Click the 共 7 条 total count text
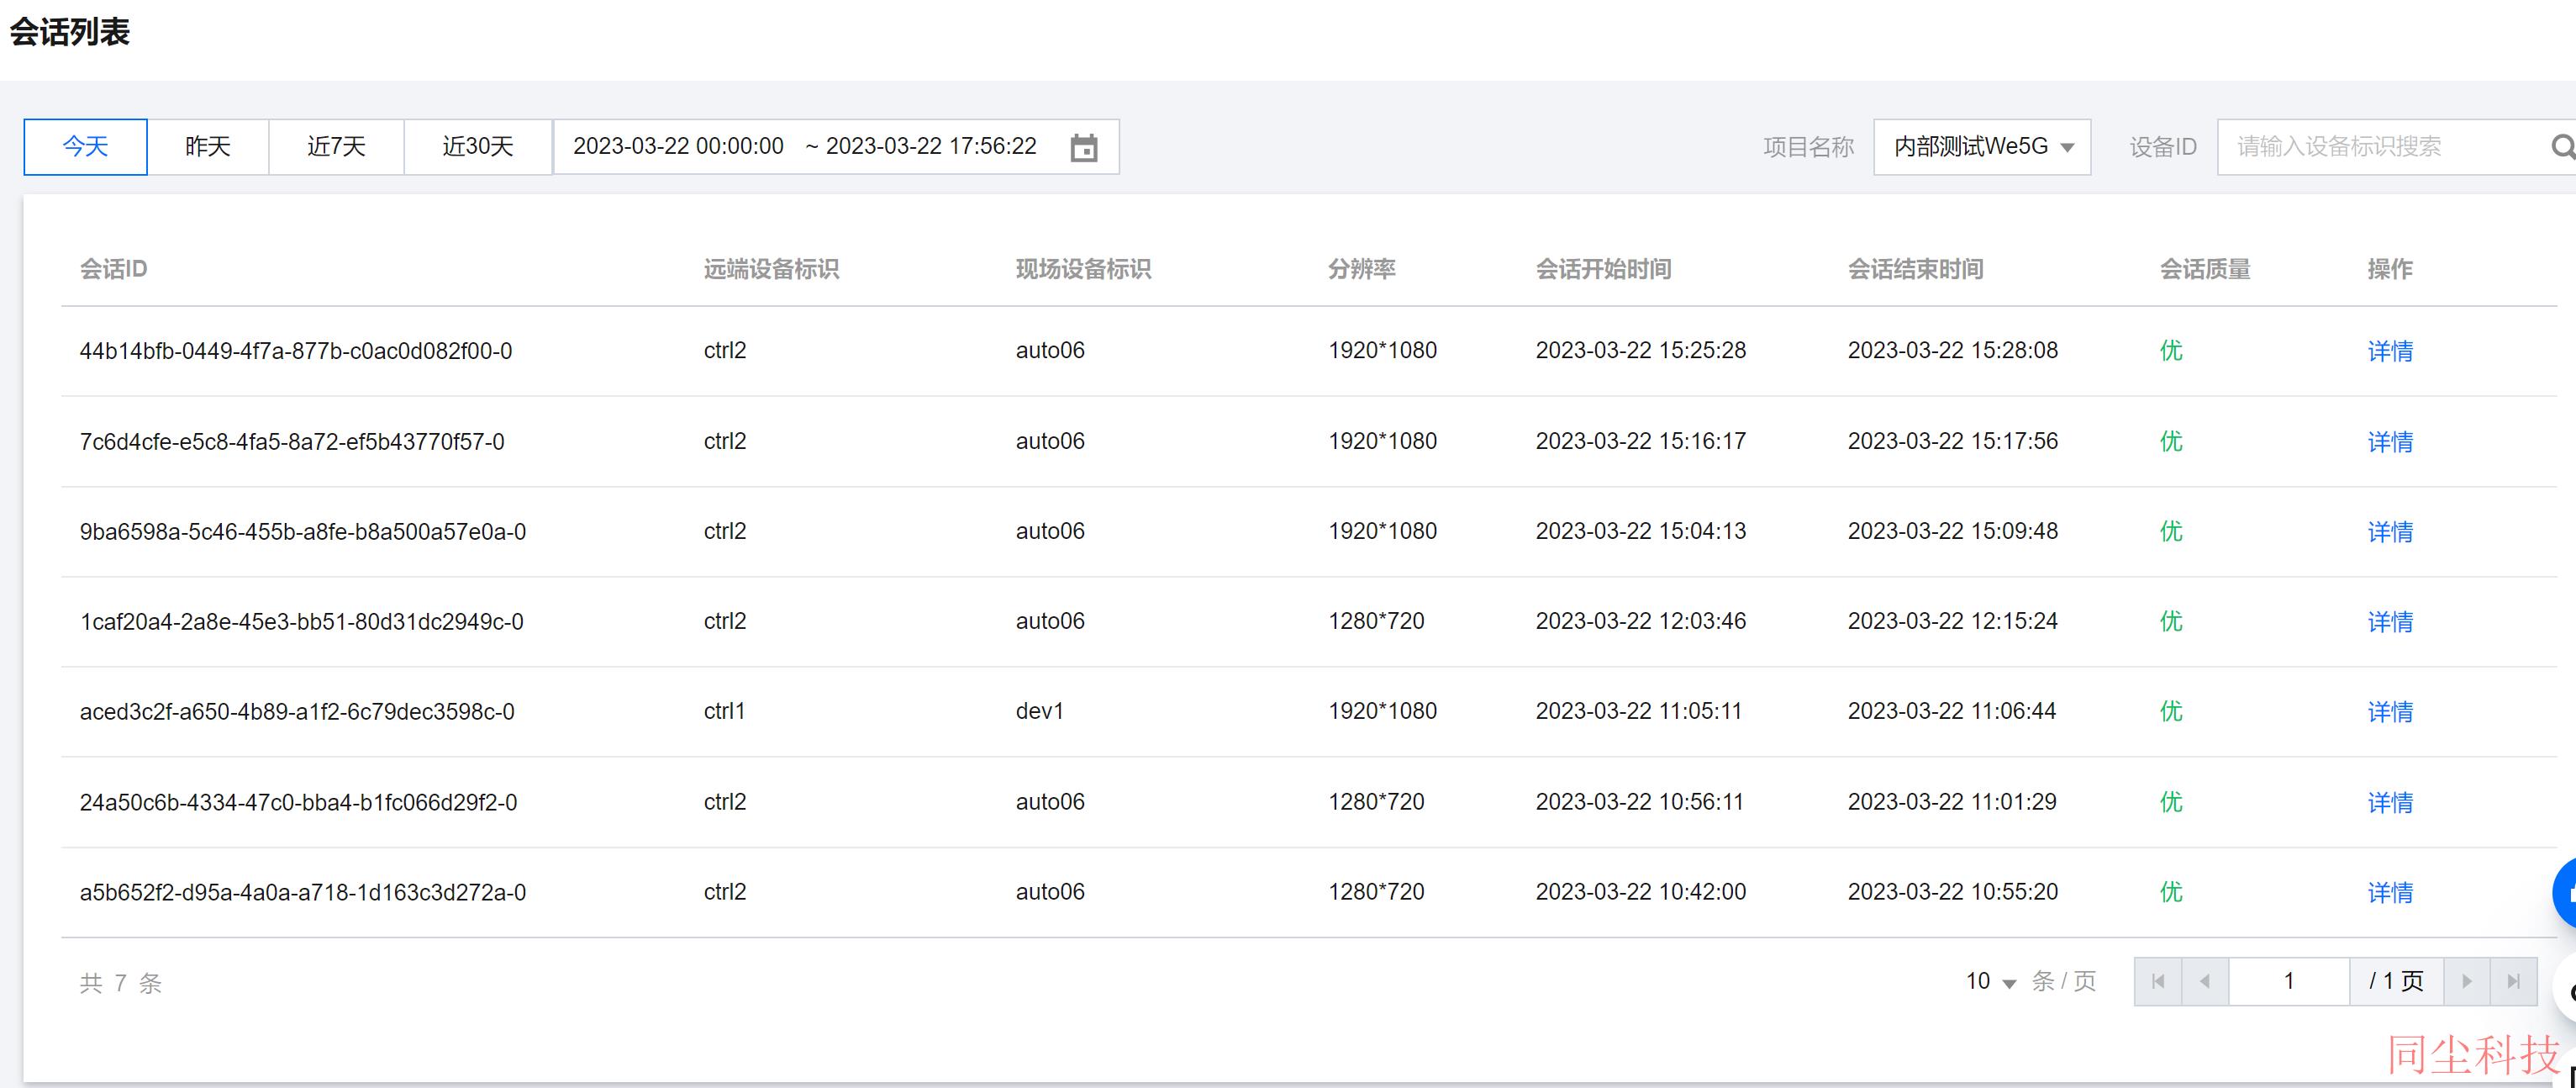 click(121, 983)
